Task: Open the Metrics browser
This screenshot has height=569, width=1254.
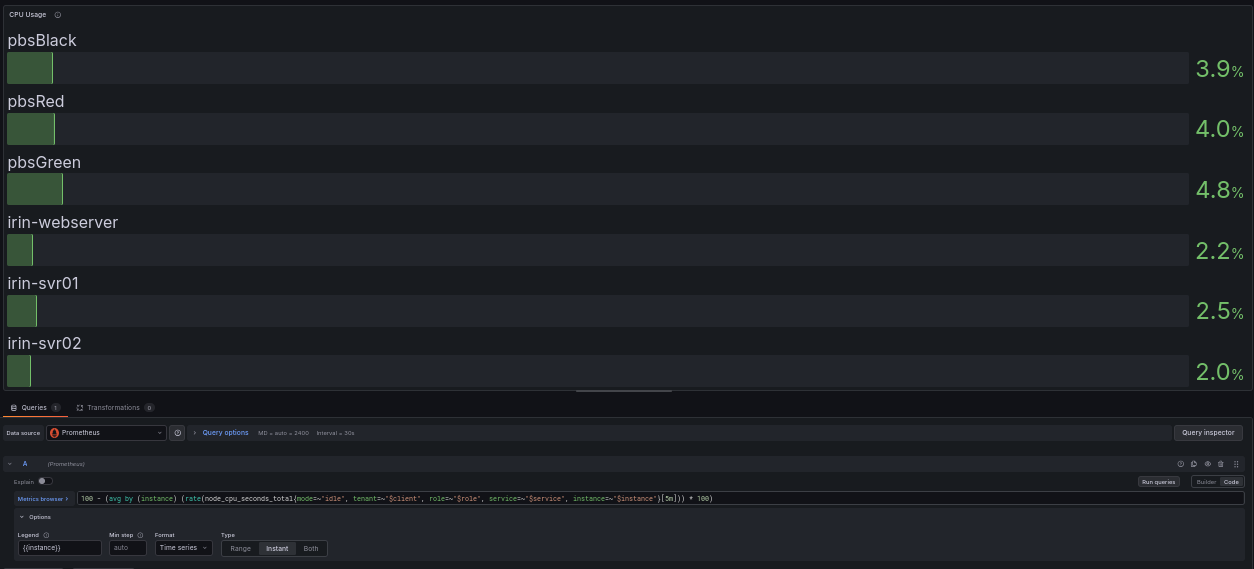Action: 42,498
